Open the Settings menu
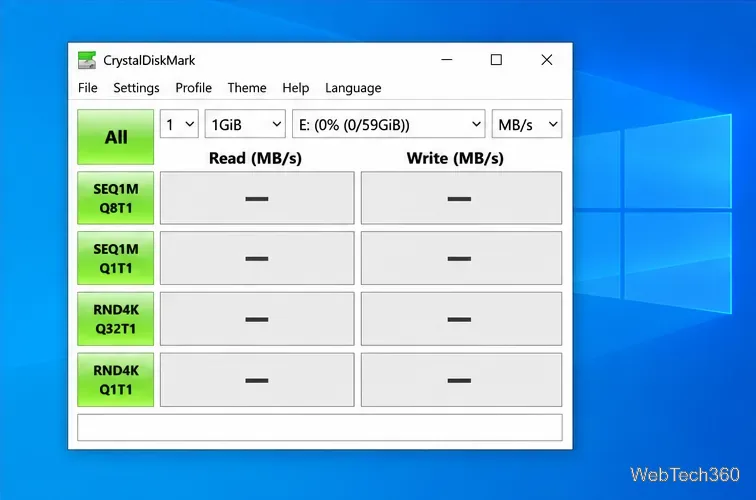The height and width of the screenshot is (500, 756). pos(136,88)
